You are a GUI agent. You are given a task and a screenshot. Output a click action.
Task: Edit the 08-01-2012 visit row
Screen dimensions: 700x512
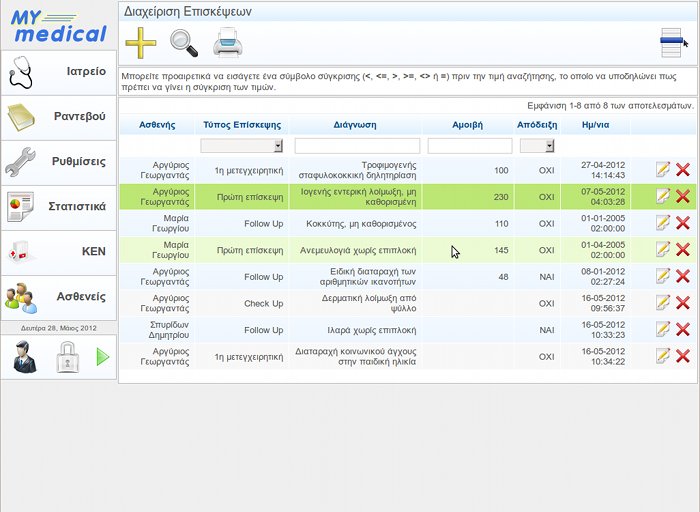point(663,276)
